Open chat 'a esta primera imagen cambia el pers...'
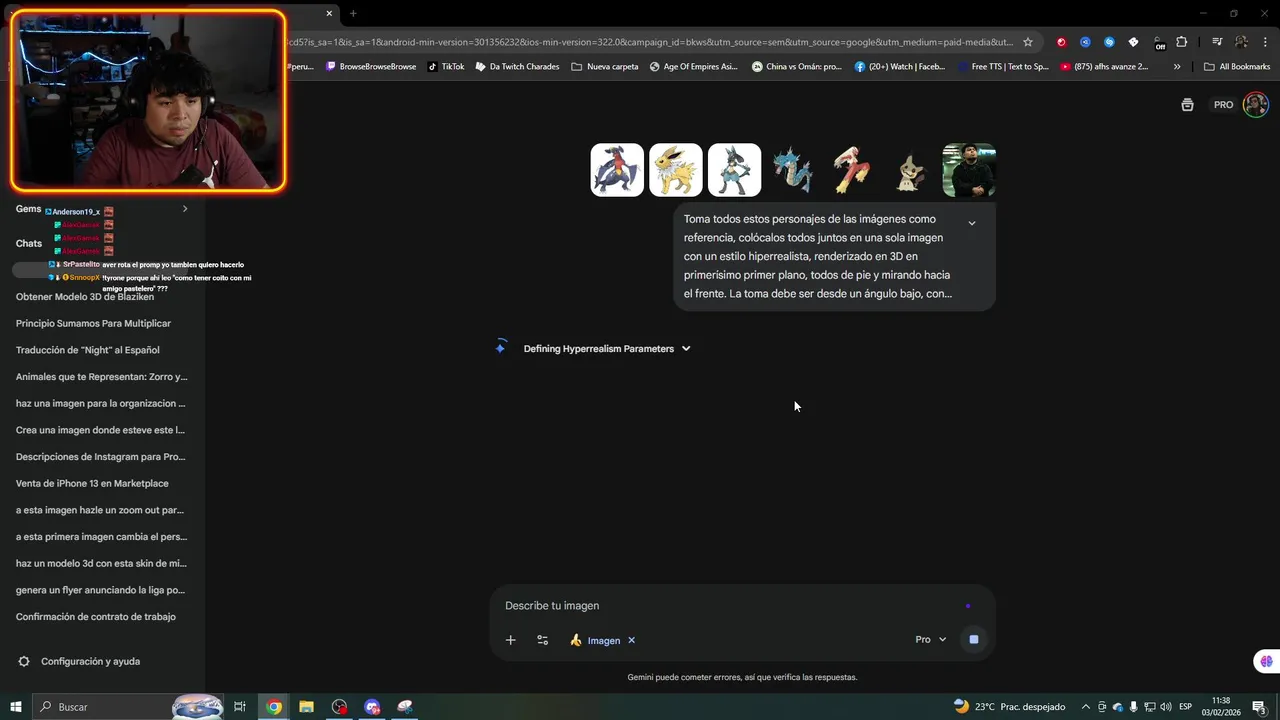 100,537
